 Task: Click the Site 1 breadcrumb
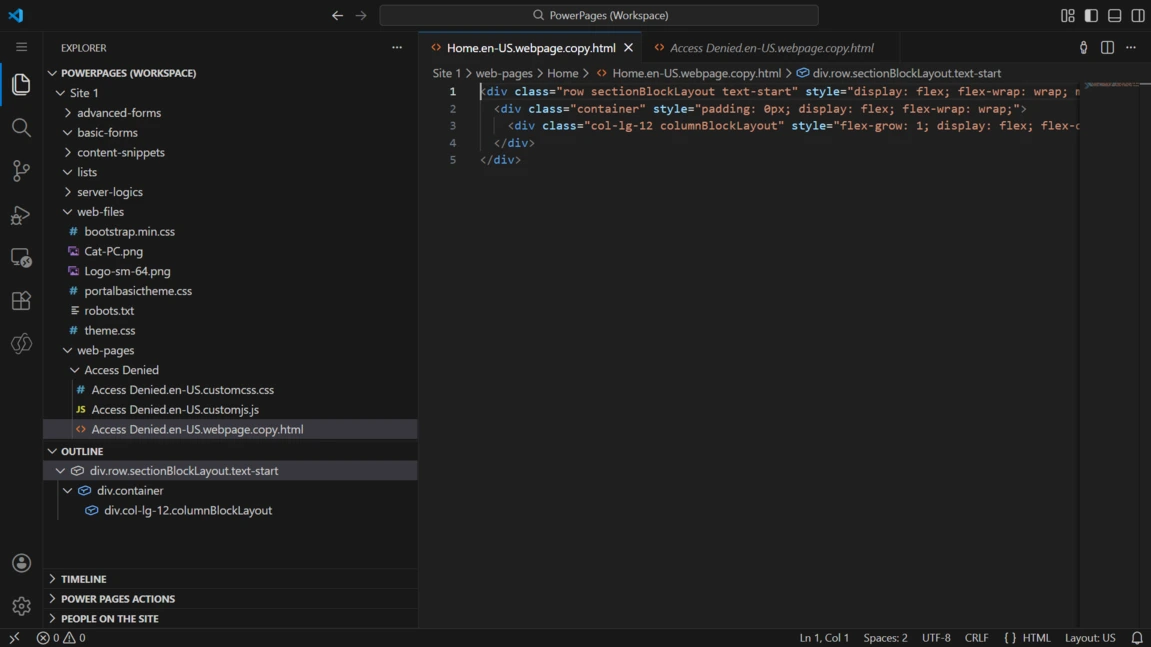(446, 73)
